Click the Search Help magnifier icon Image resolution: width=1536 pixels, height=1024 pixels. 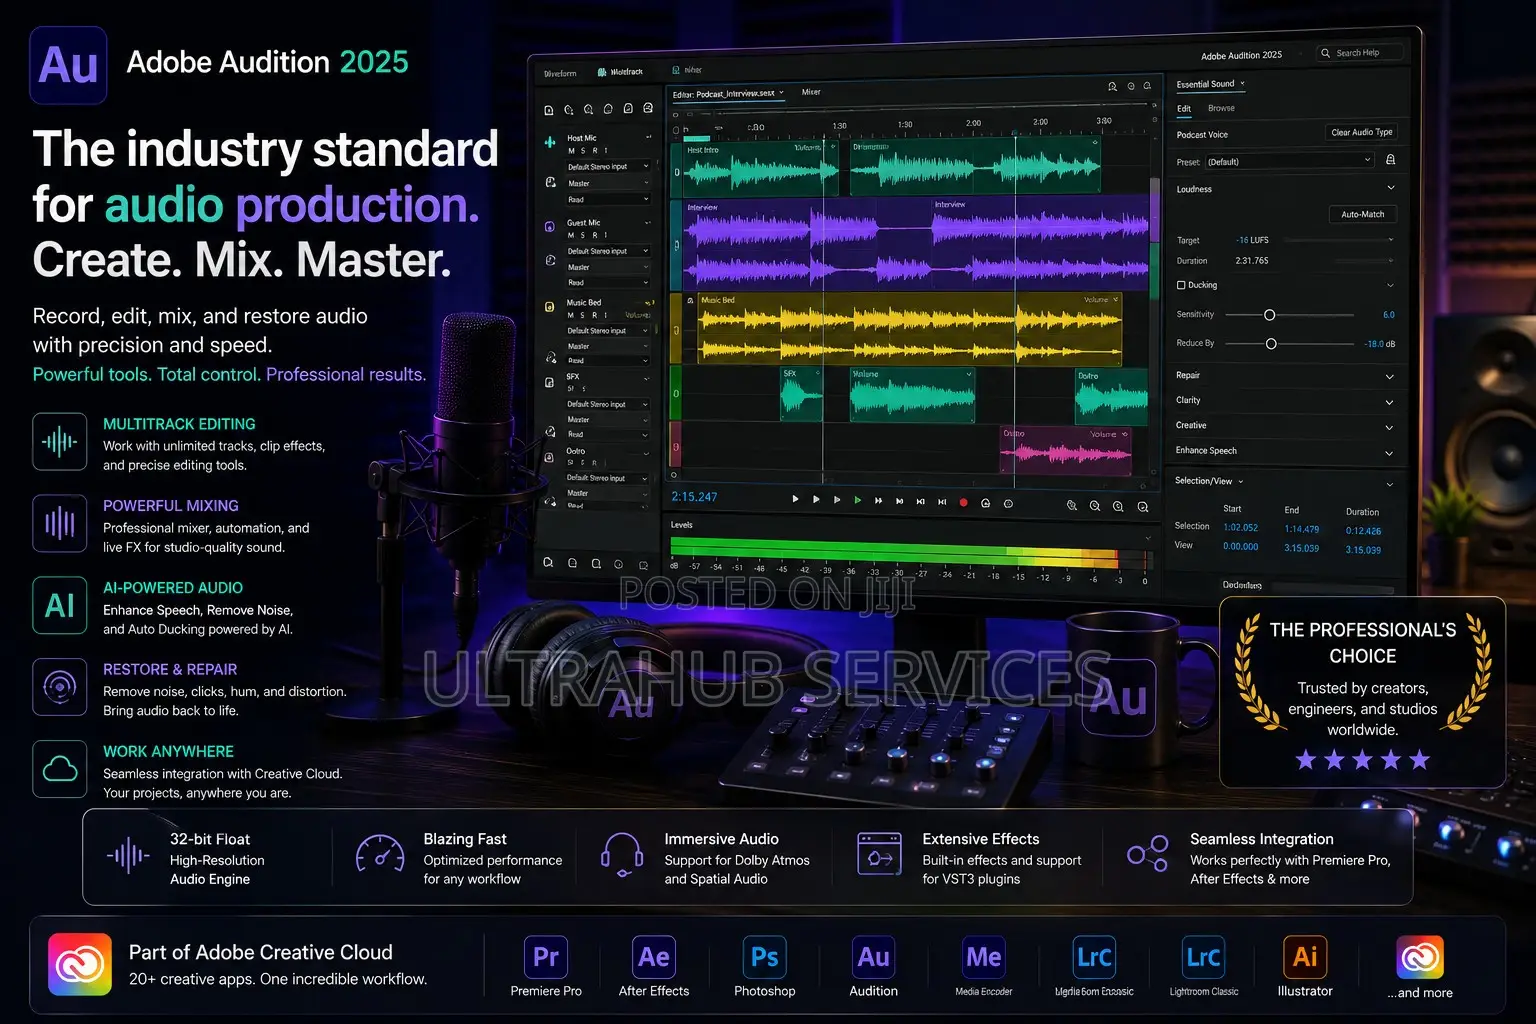coord(1326,53)
